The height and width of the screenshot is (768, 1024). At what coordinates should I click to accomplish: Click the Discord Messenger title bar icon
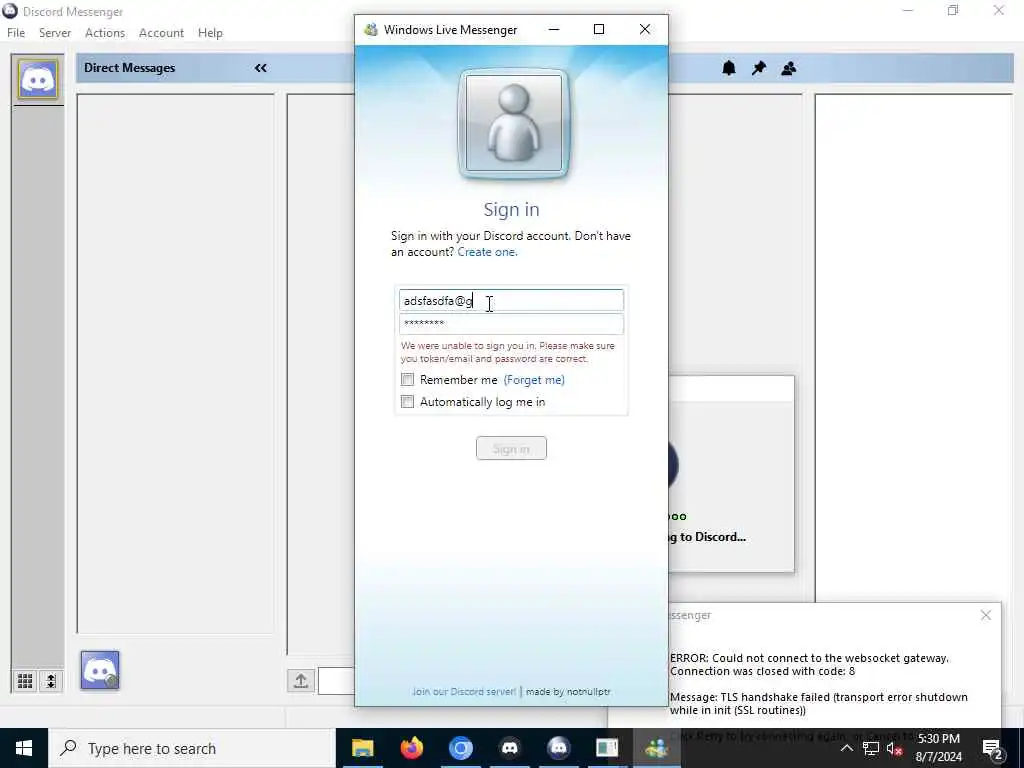pos(10,11)
